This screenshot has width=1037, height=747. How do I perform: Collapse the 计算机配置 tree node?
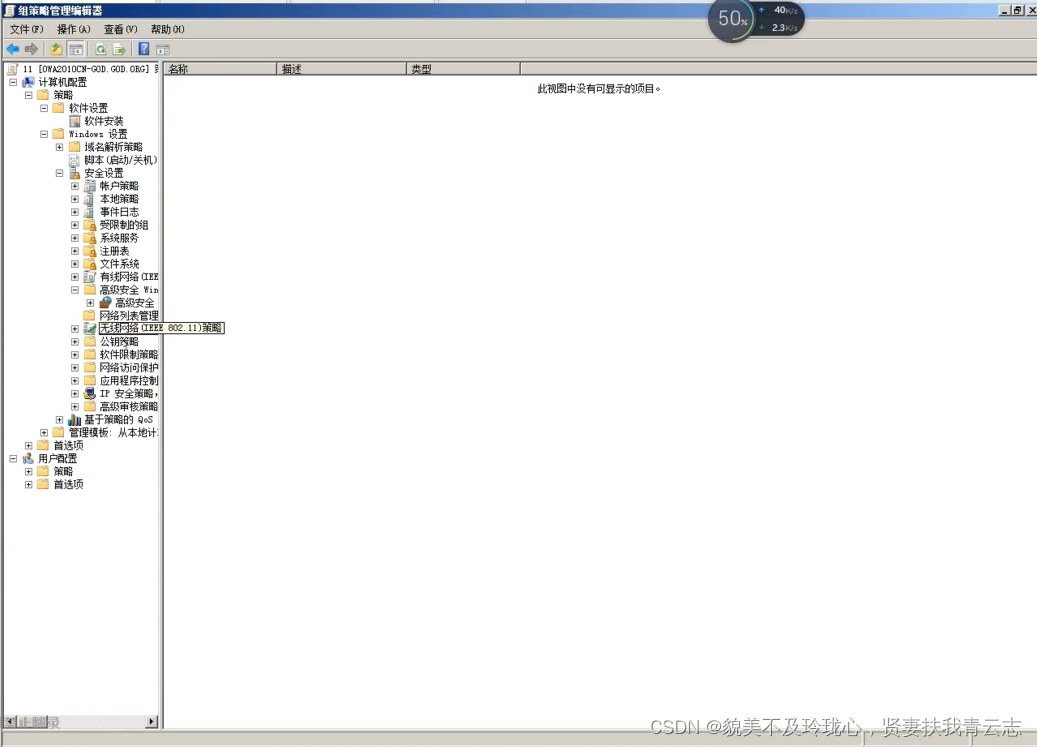tap(13, 82)
